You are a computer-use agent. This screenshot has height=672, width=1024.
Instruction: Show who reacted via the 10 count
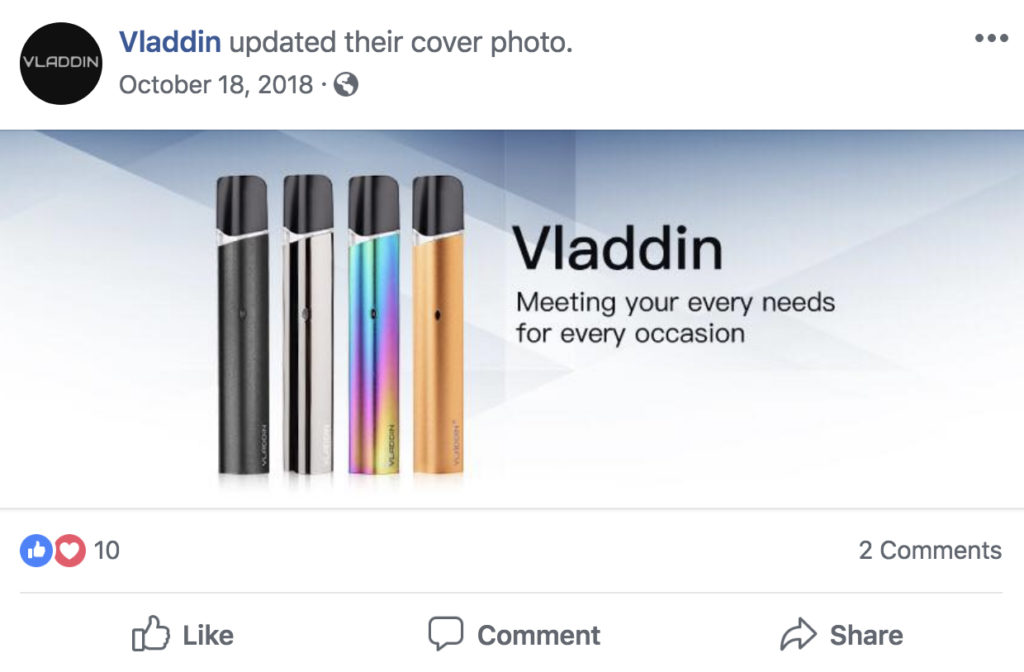(x=106, y=551)
